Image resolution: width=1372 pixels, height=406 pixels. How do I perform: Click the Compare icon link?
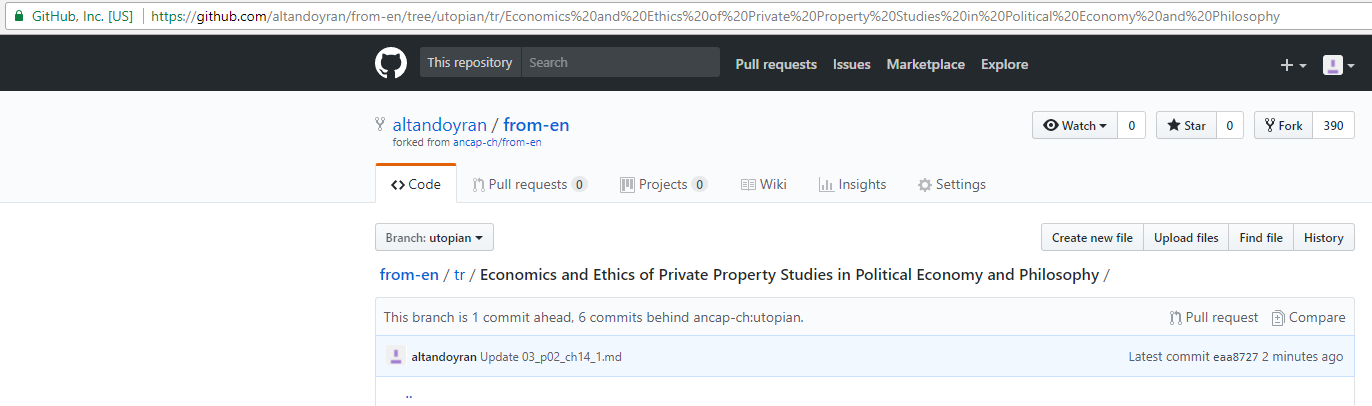tap(1278, 318)
